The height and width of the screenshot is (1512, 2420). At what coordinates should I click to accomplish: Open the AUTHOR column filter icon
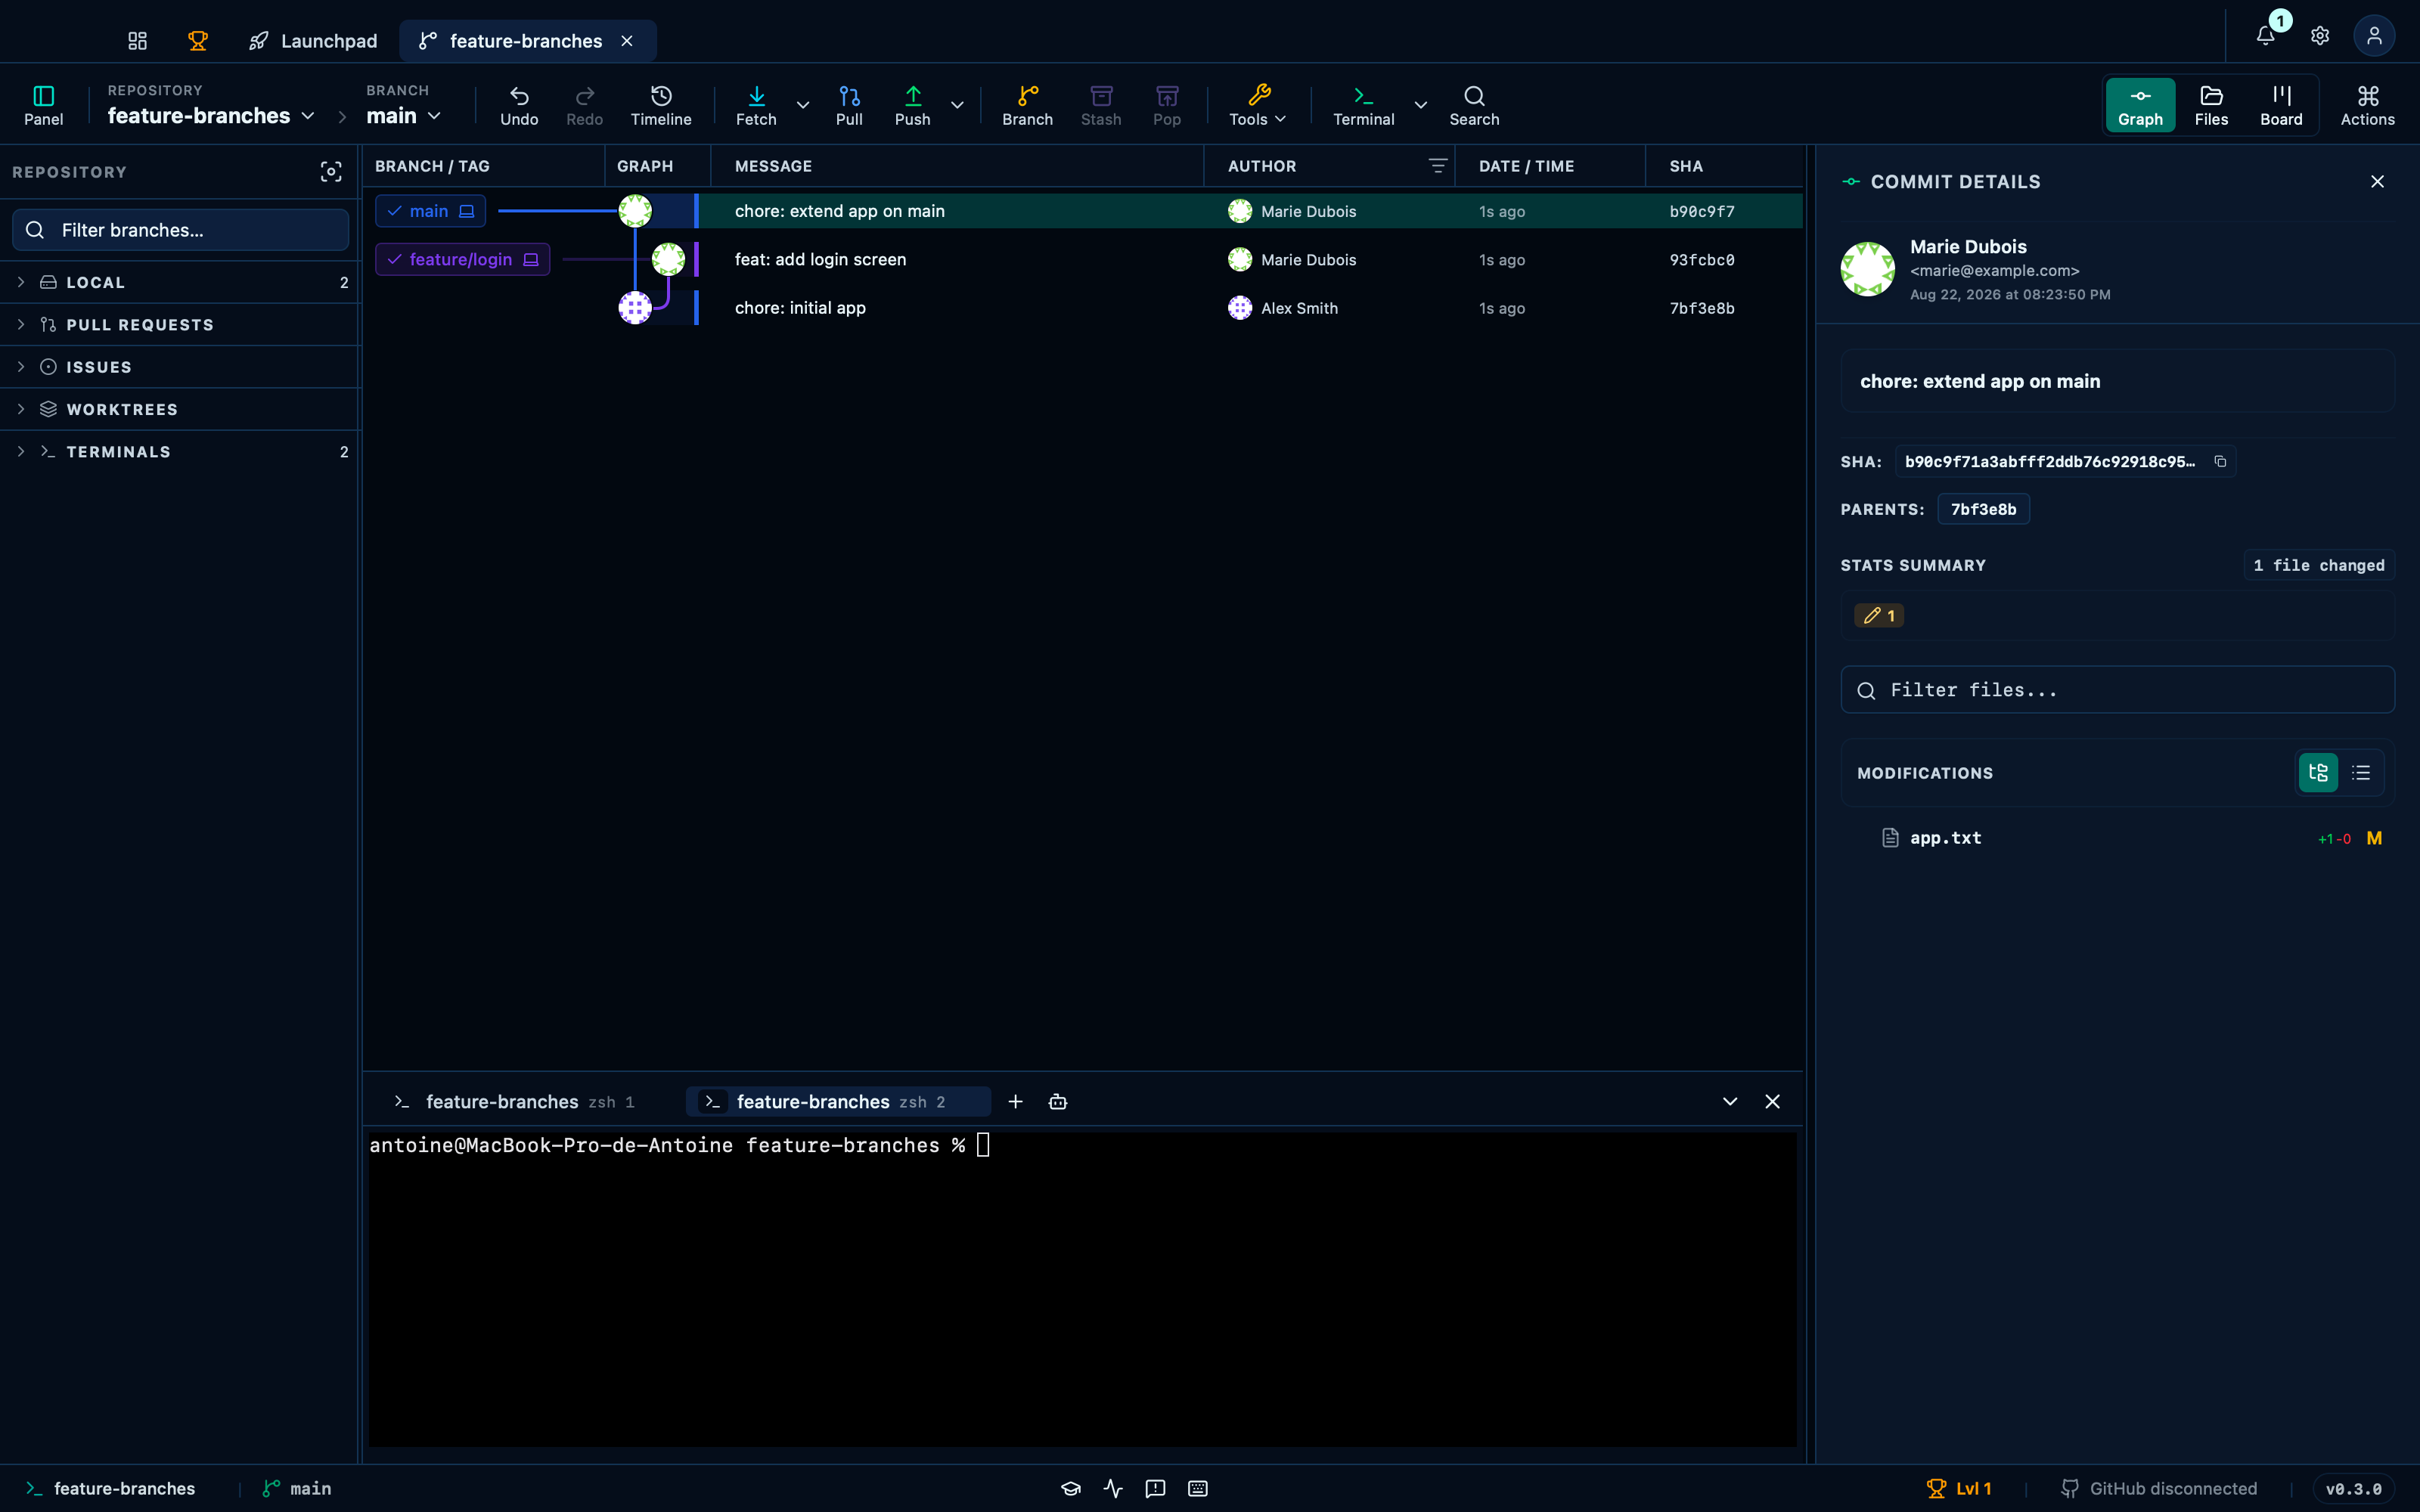[1437, 166]
